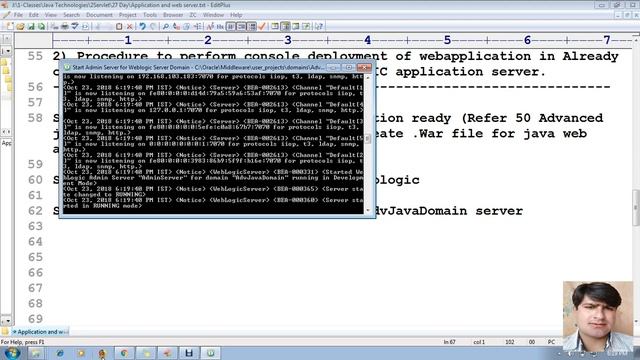640x360 pixels.
Task: Create a new document via toolbar
Action: (x=9, y=27)
